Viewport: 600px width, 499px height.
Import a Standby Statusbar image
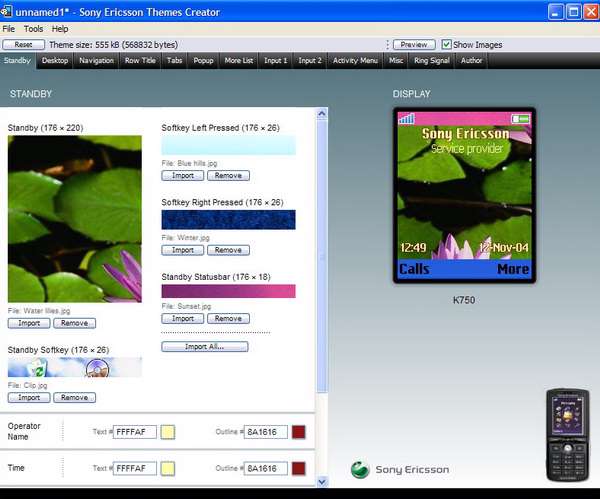[183, 318]
